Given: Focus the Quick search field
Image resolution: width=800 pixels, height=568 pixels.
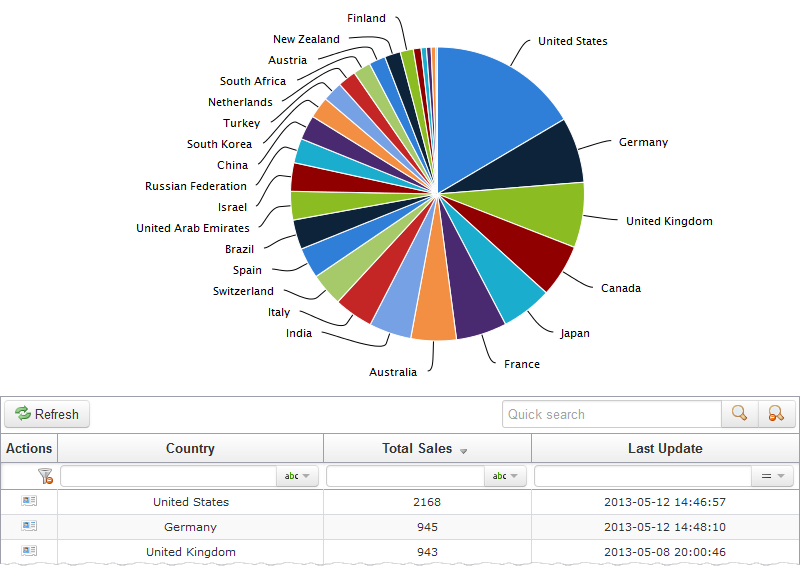Looking at the screenshot, I should click(x=611, y=414).
